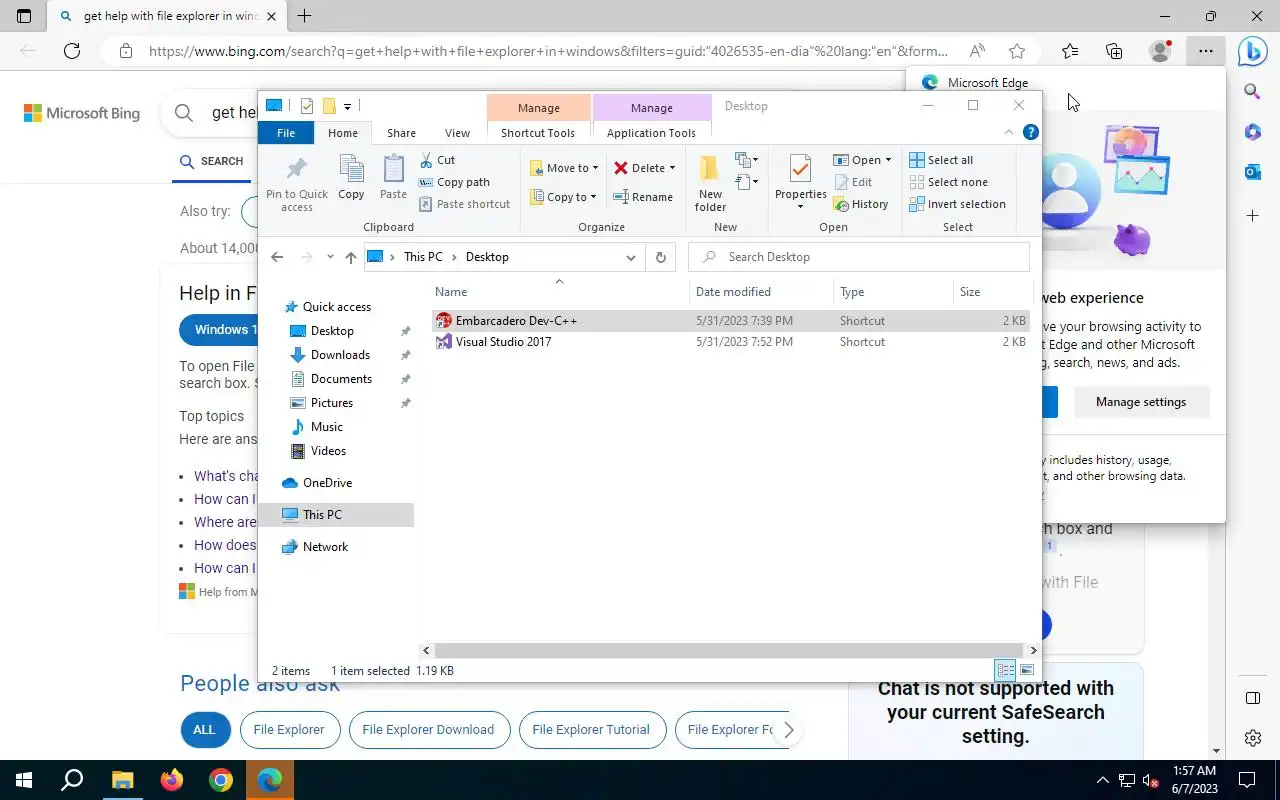
Task: Go back in File Explorer
Action: click(x=277, y=257)
